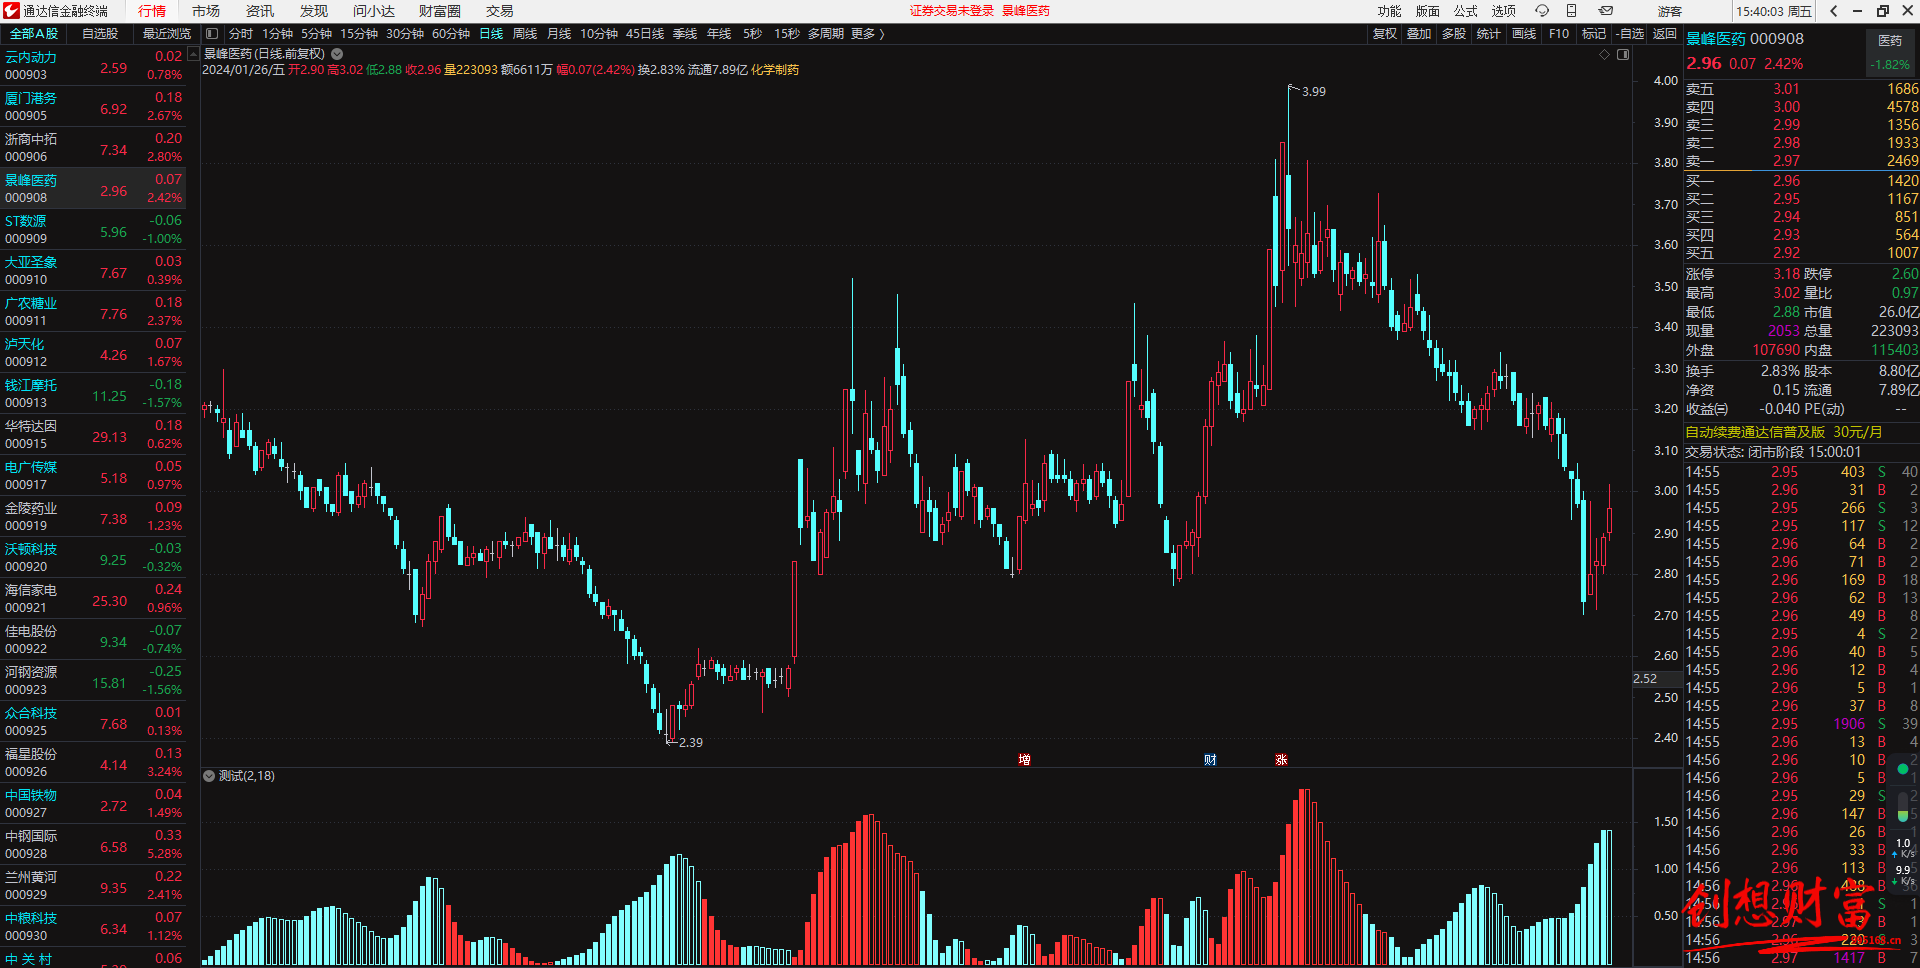Image resolution: width=1920 pixels, height=968 pixels.
Task: Show the 自选股 list tab
Action: (x=100, y=34)
